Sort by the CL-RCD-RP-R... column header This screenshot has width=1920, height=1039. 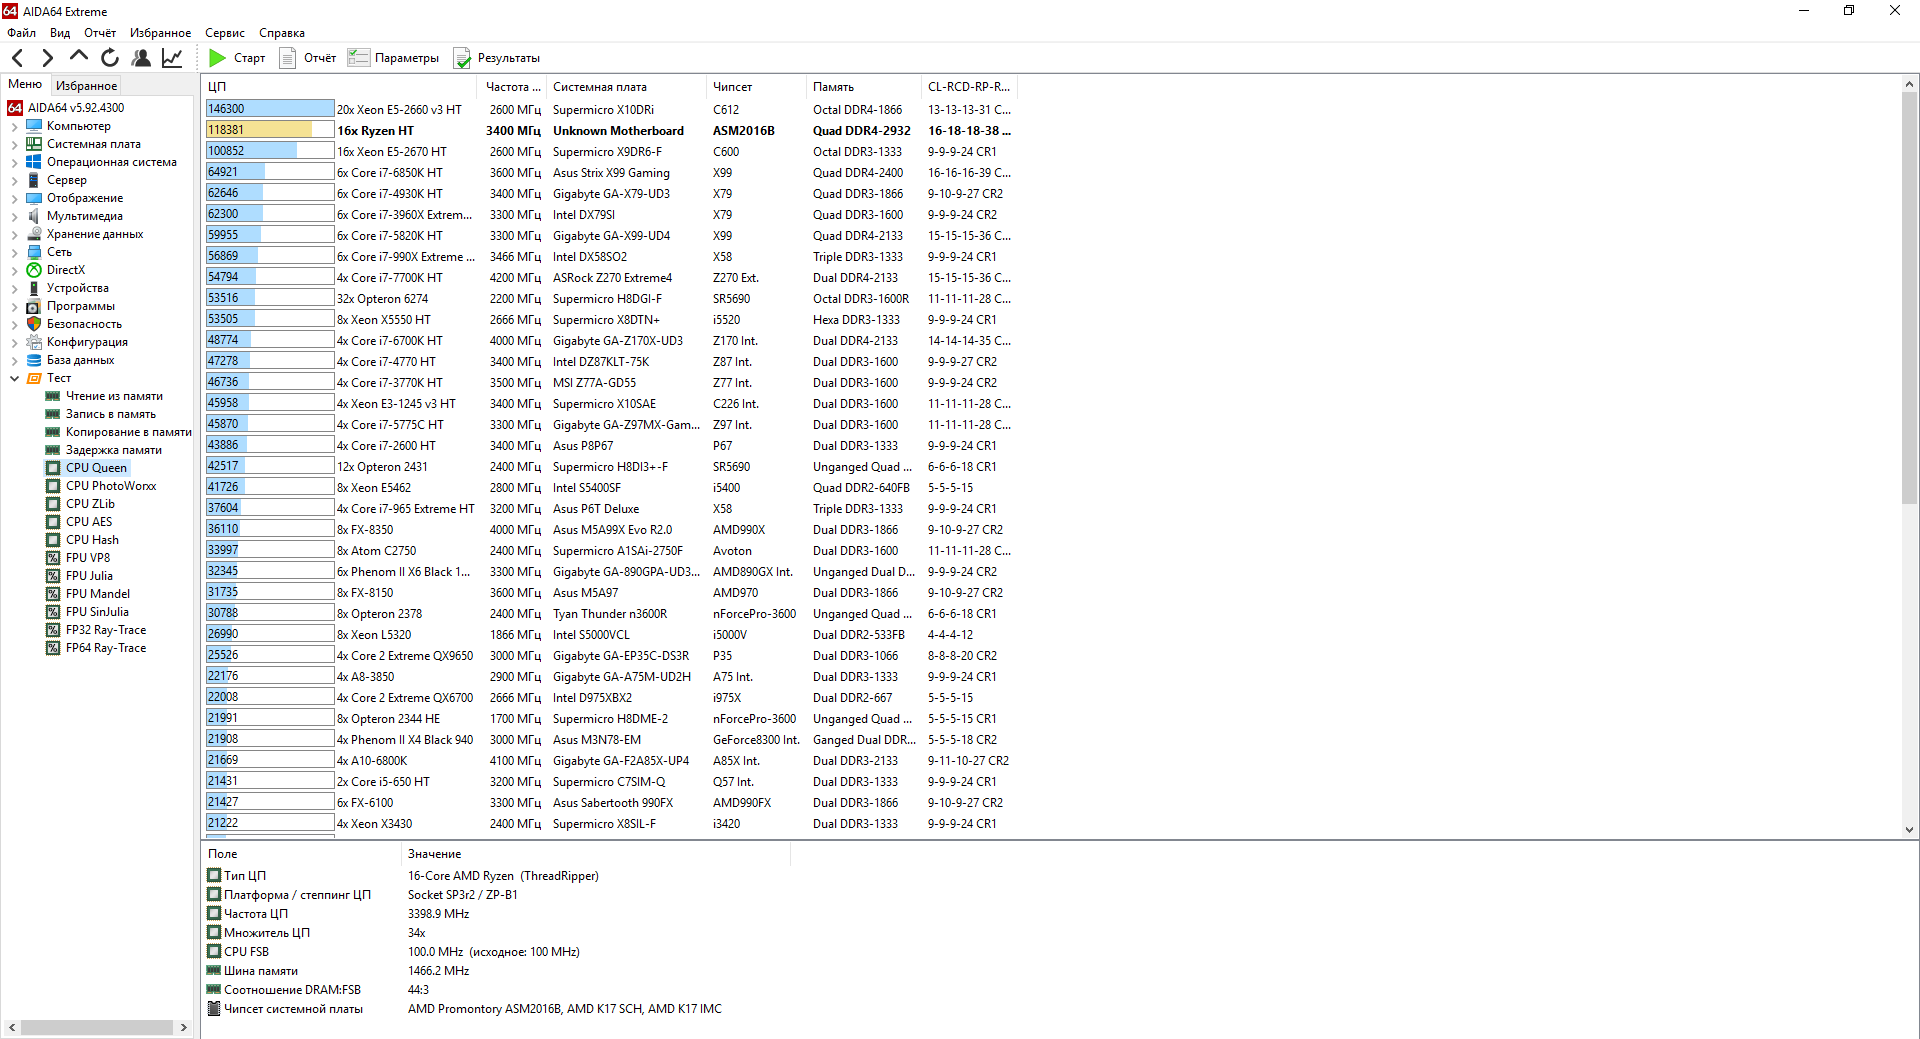[x=969, y=87]
